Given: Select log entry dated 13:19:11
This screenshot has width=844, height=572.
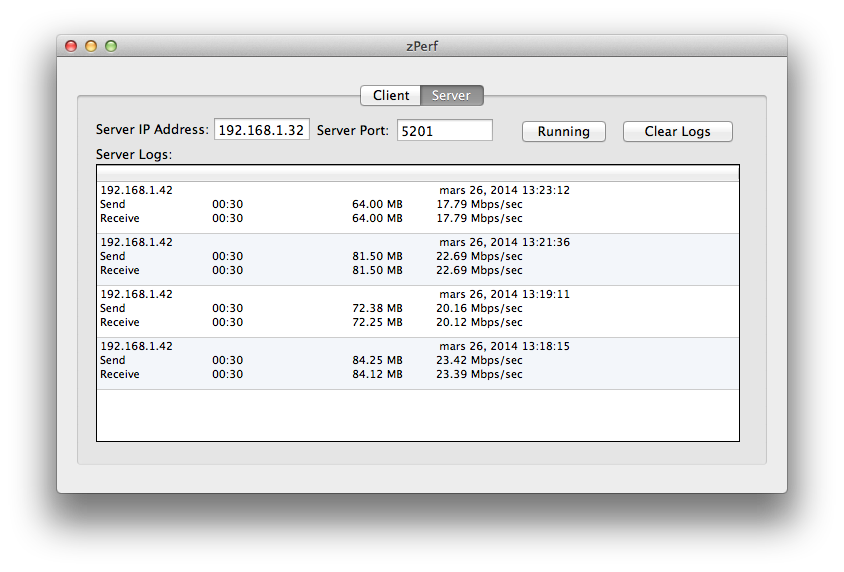Looking at the screenshot, I should [418, 312].
